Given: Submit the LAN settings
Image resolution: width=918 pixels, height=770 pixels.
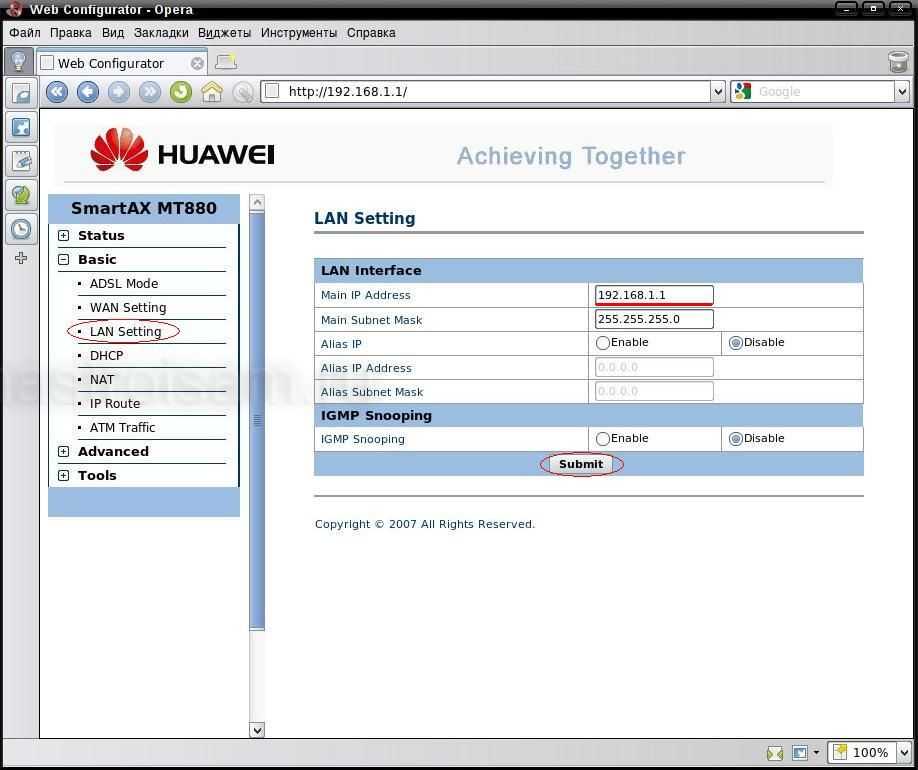Looking at the screenshot, I should pyautogui.click(x=581, y=464).
